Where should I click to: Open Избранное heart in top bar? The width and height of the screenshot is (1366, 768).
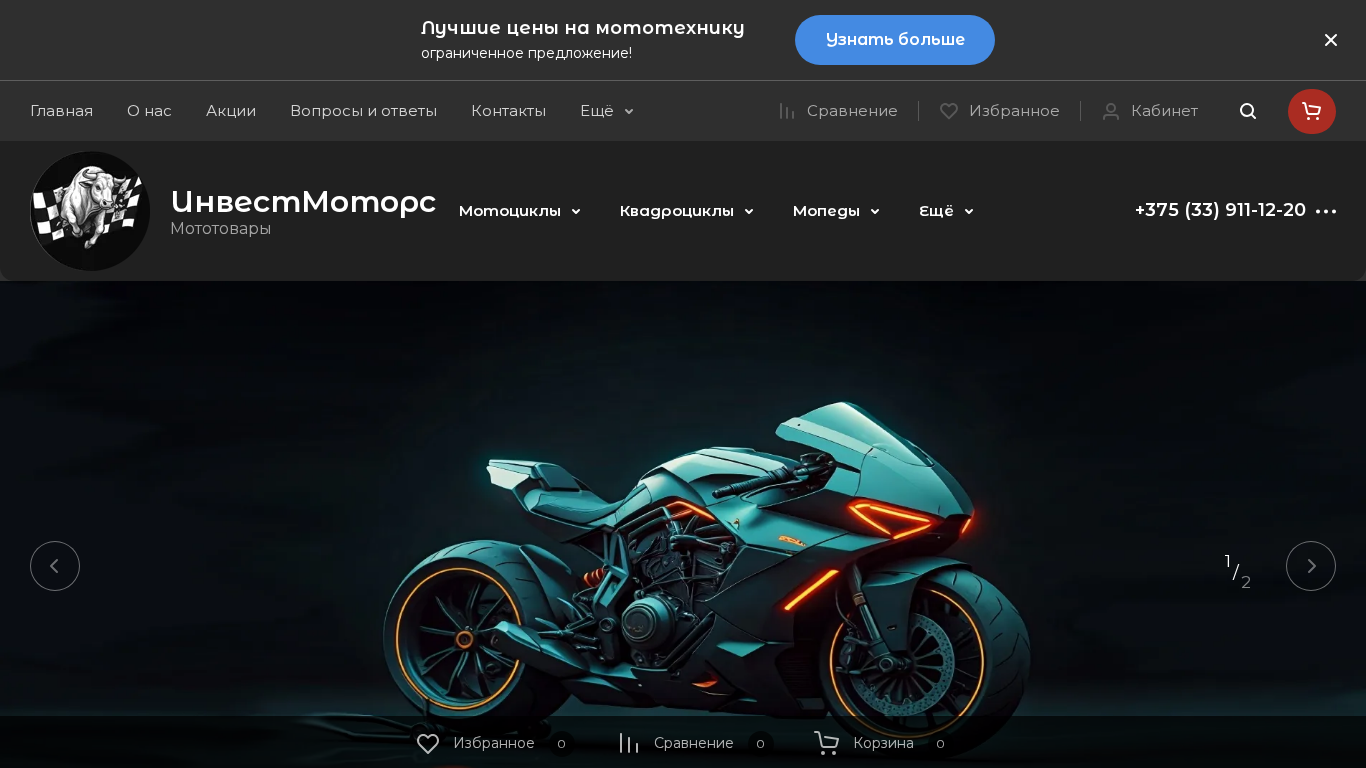pos(949,111)
